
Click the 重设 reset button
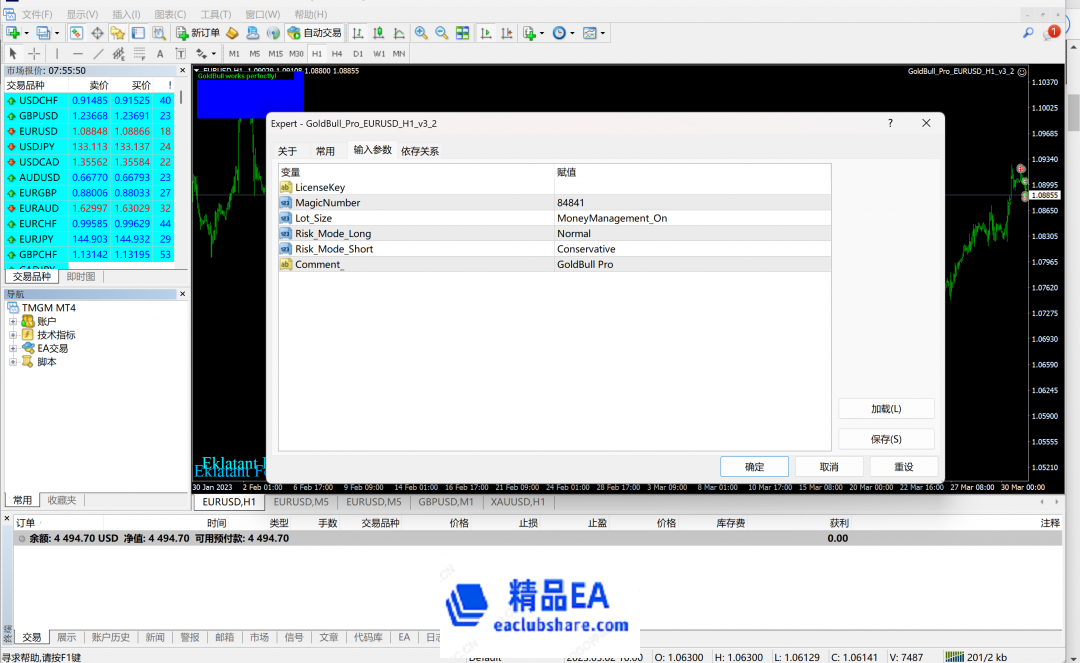(x=904, y=466)
